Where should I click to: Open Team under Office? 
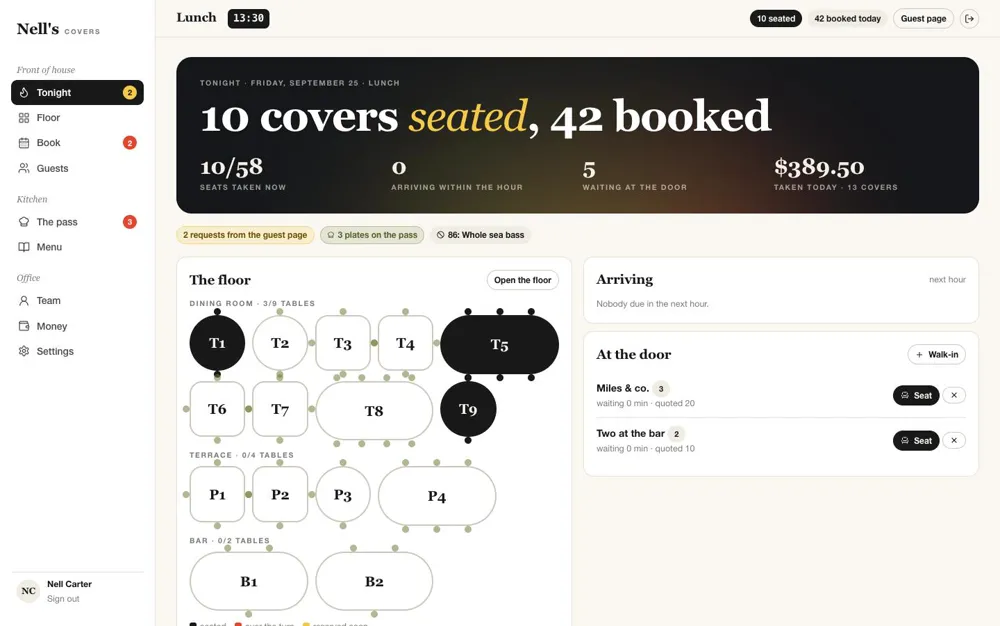point(77,301)
